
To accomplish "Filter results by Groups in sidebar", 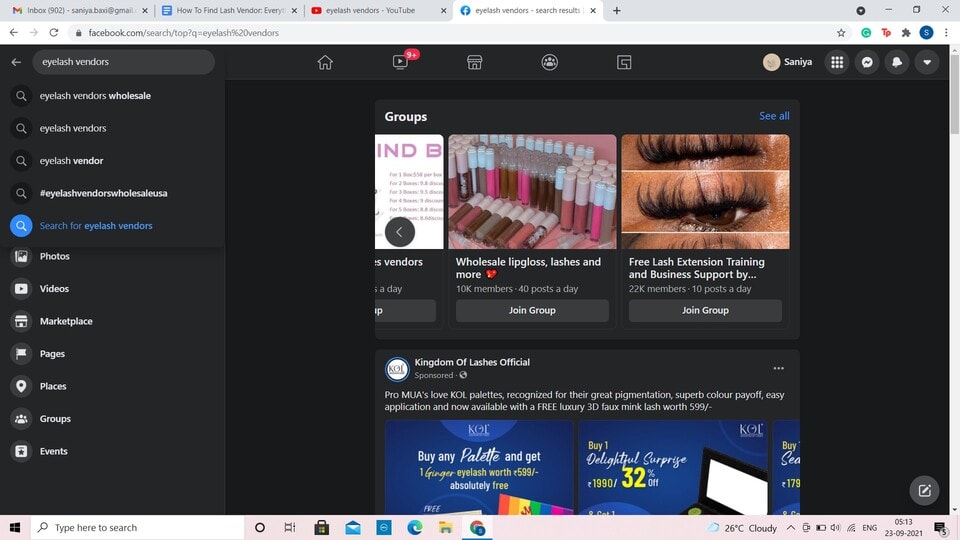I will [113, 418].
